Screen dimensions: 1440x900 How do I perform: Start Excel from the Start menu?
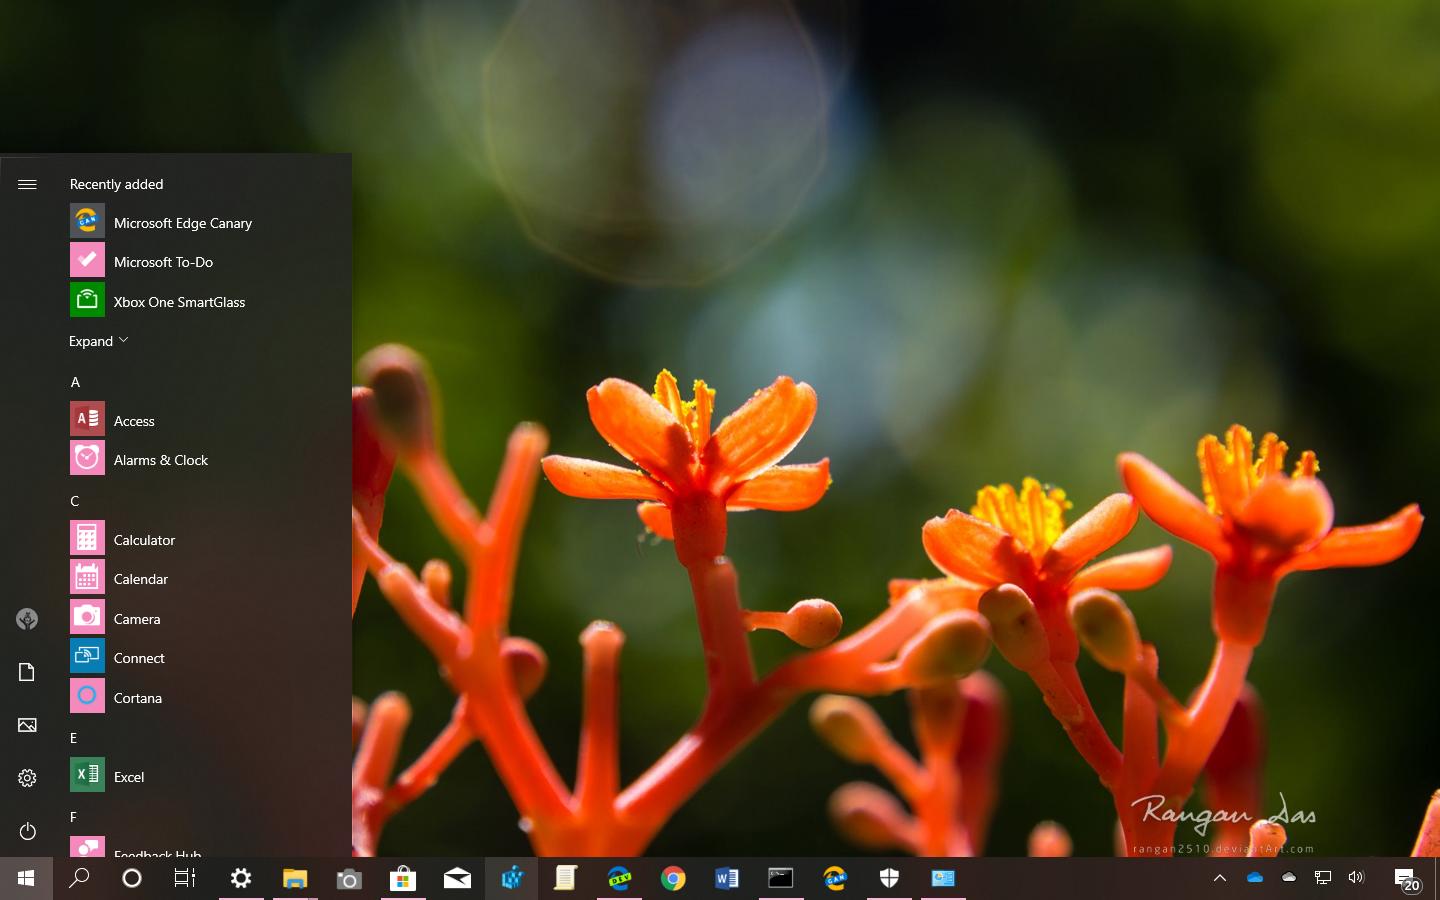pyautogui.click(x=129, y=776)
